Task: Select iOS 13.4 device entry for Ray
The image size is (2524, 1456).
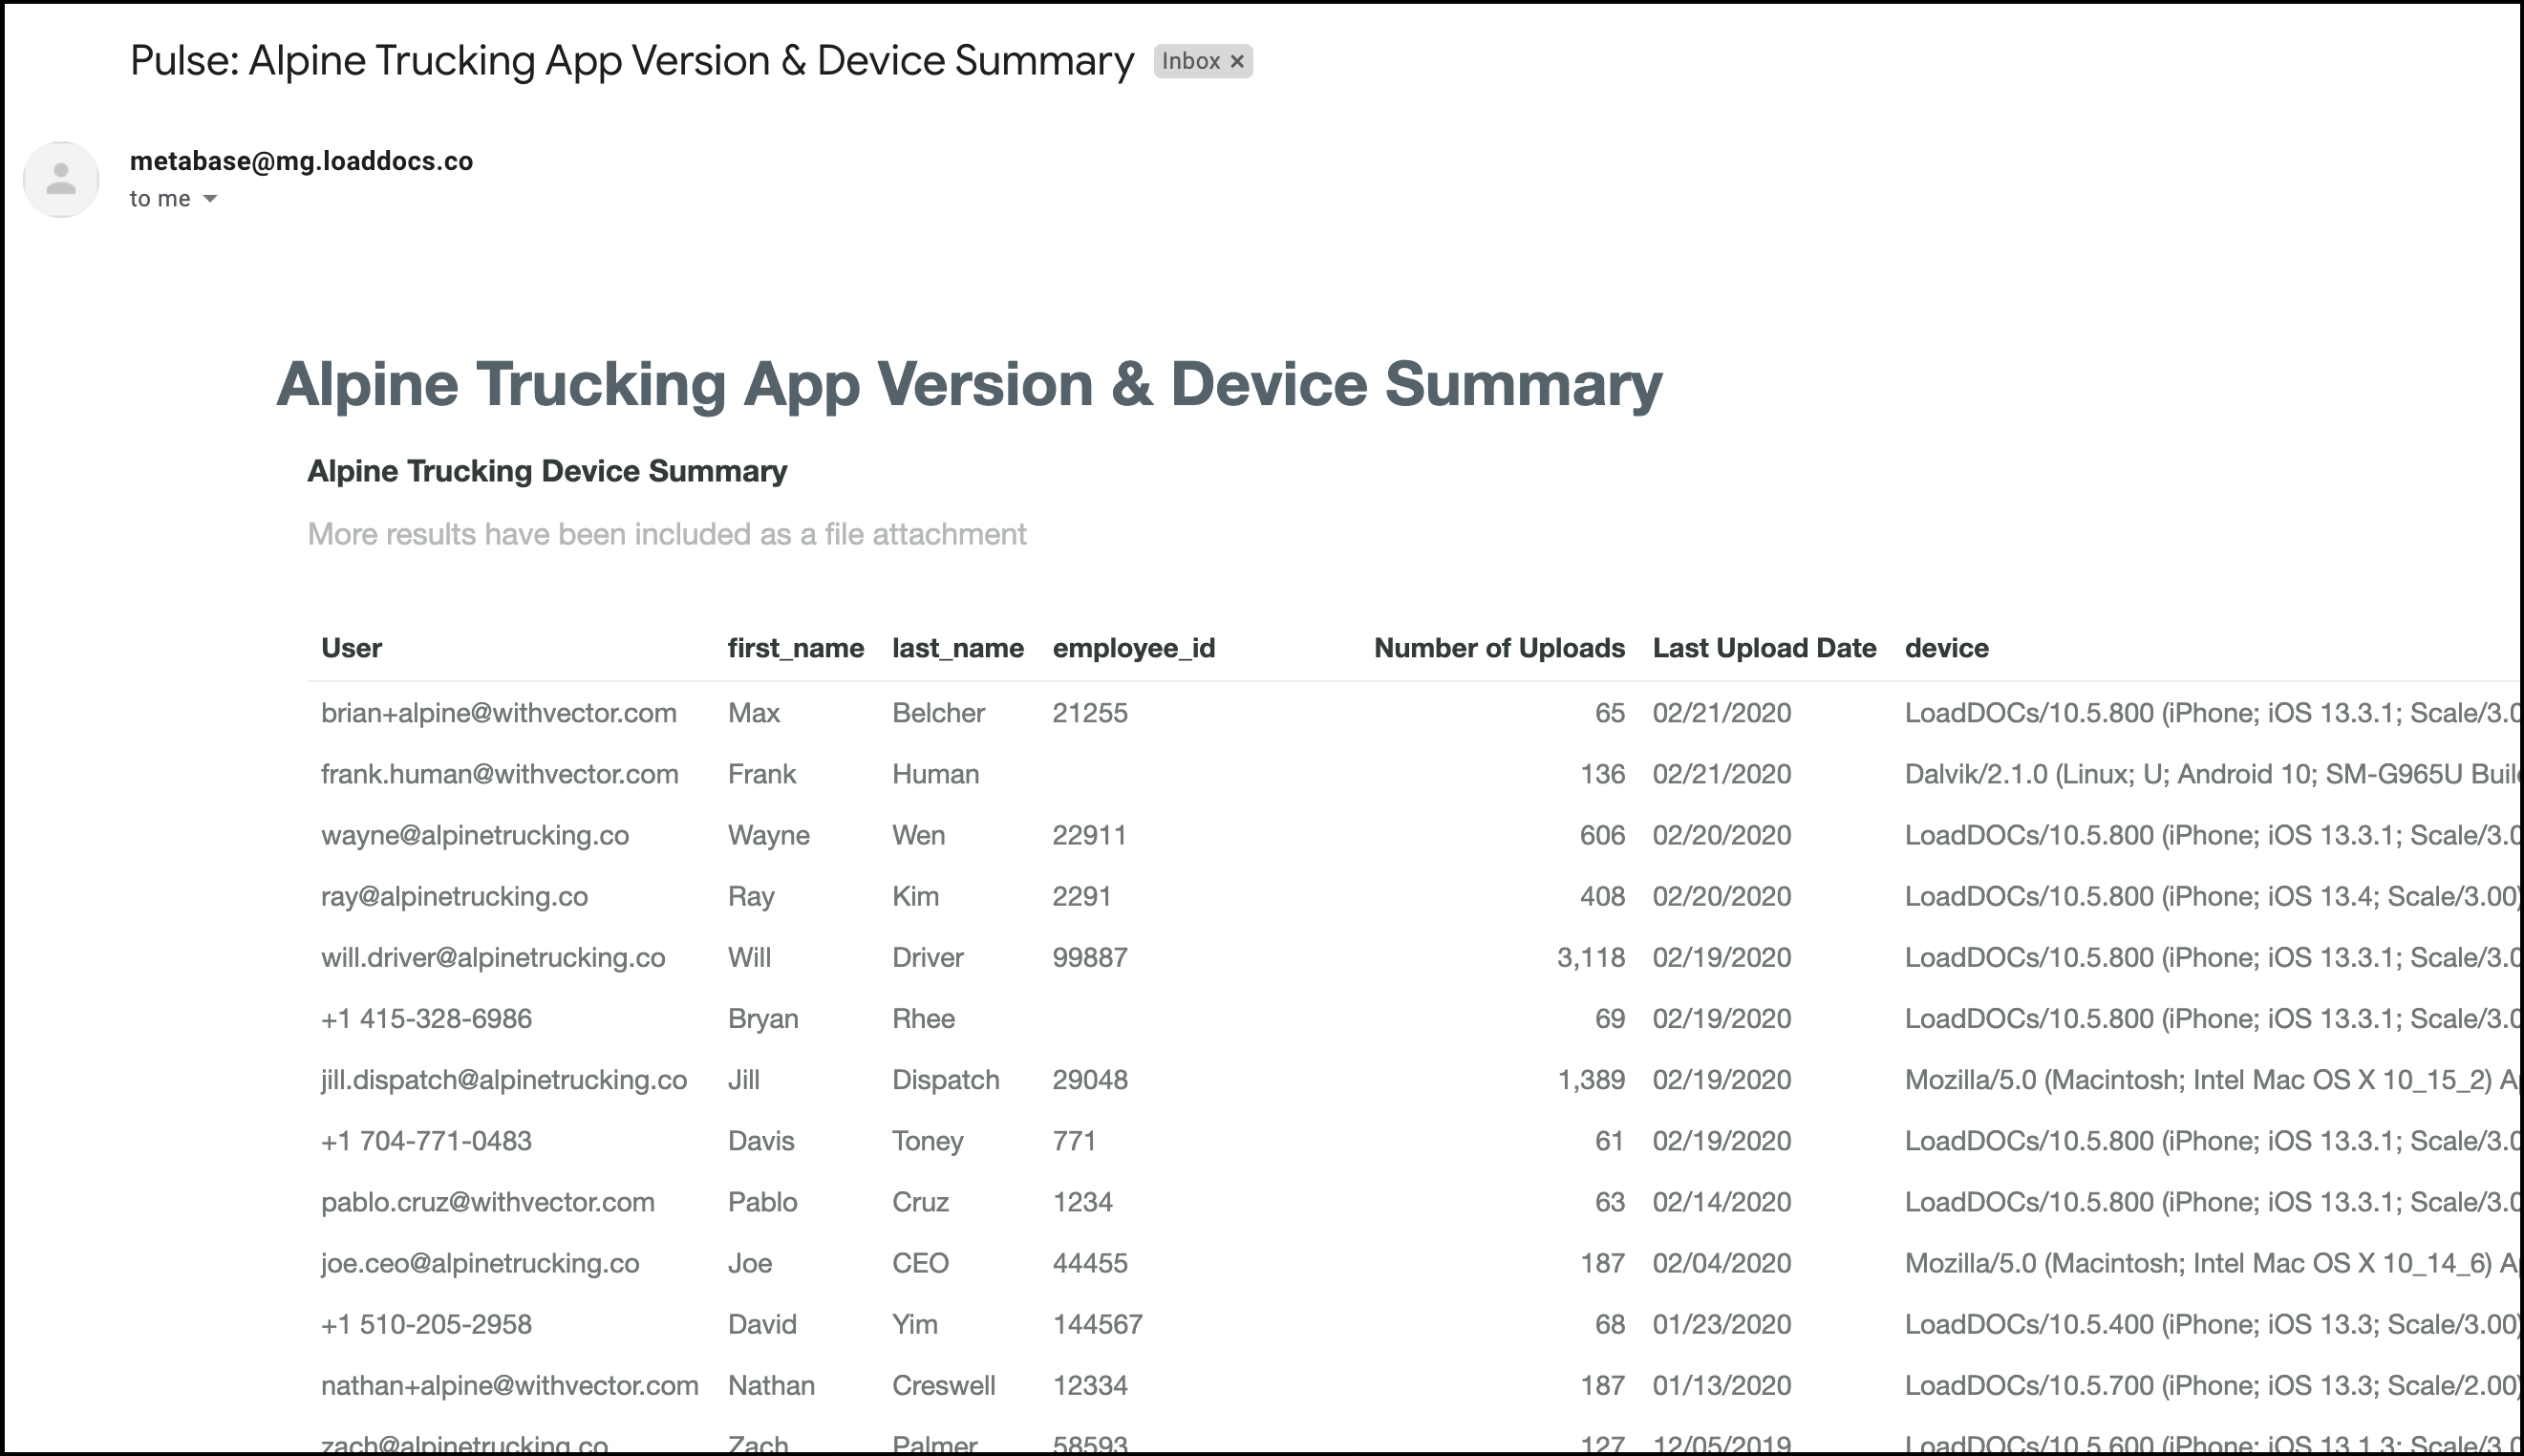Action: tap(2212, 896)
